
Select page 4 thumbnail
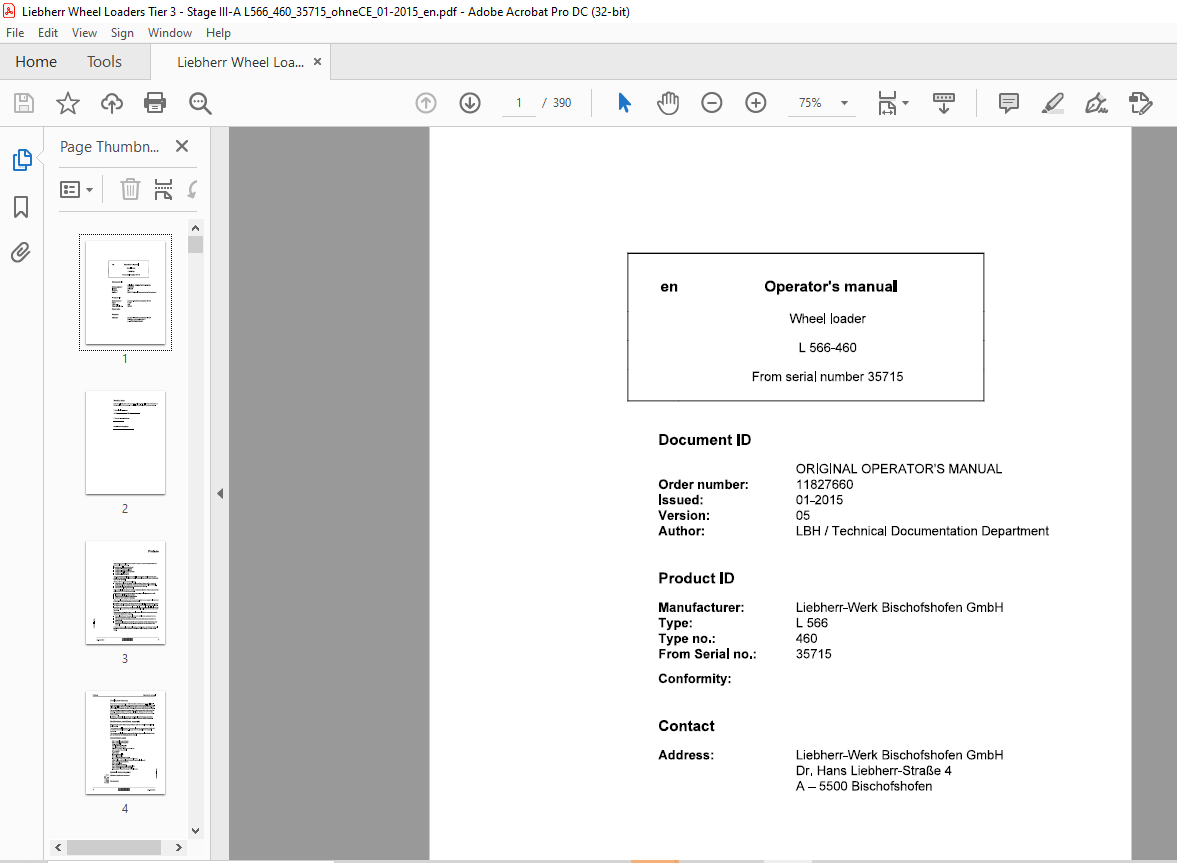pos(125,743)
